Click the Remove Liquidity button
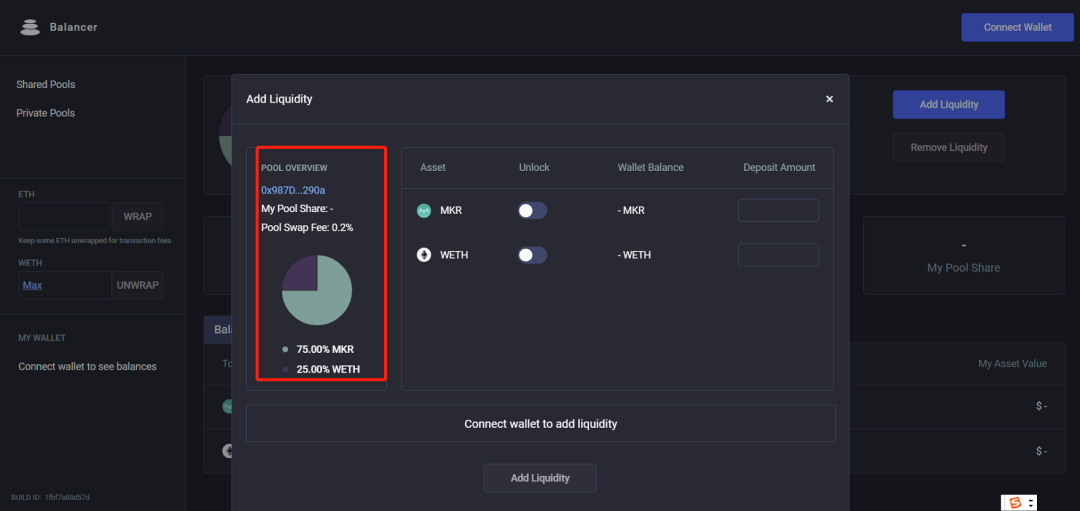 tap(948, 147)
